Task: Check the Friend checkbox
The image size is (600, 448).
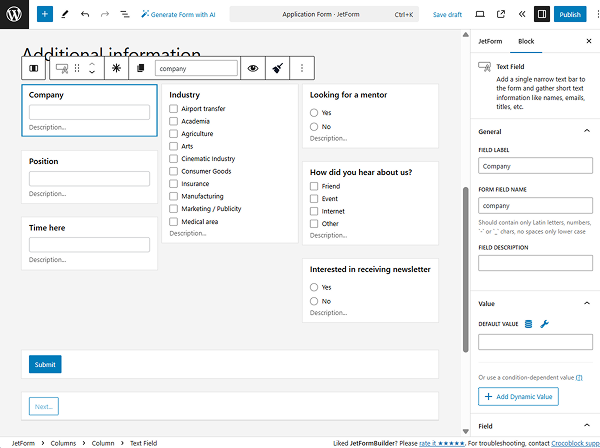Action: (x=314, y=186)
